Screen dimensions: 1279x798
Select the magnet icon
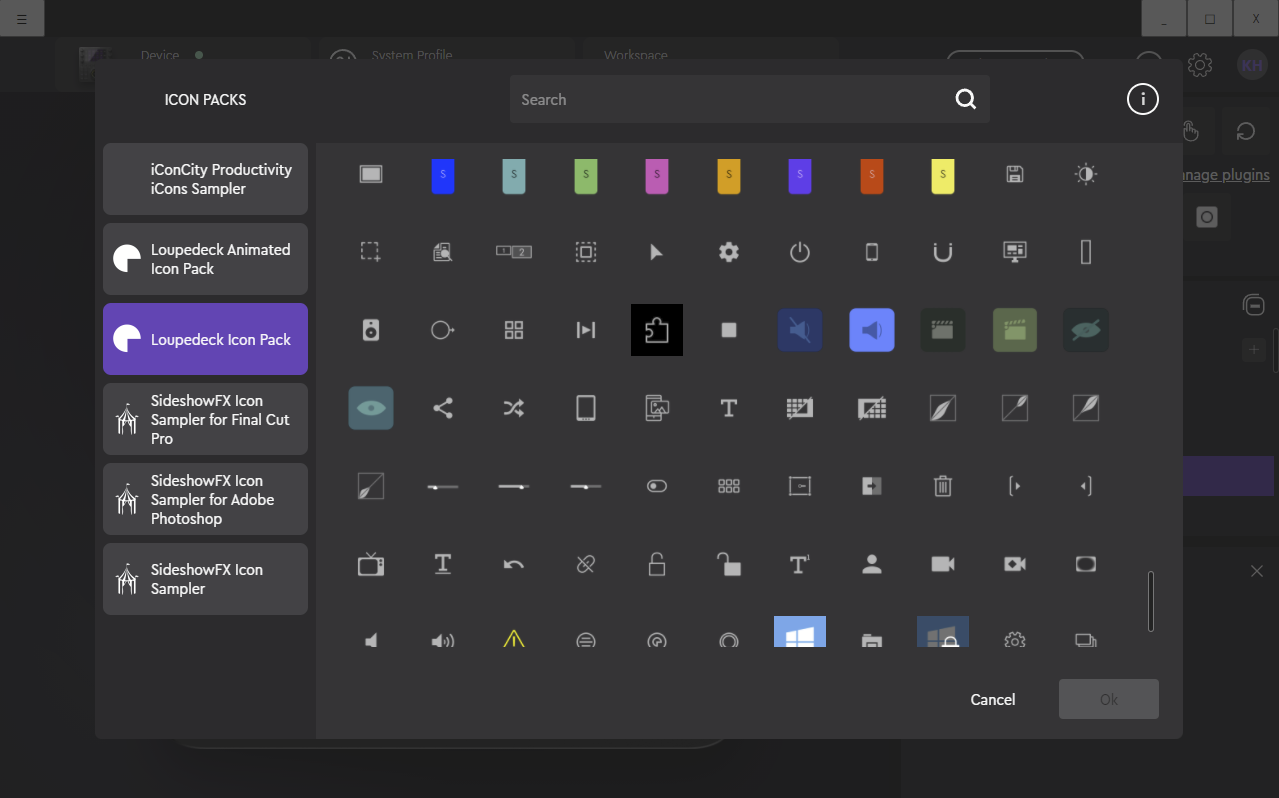click(x=942, y=252)
